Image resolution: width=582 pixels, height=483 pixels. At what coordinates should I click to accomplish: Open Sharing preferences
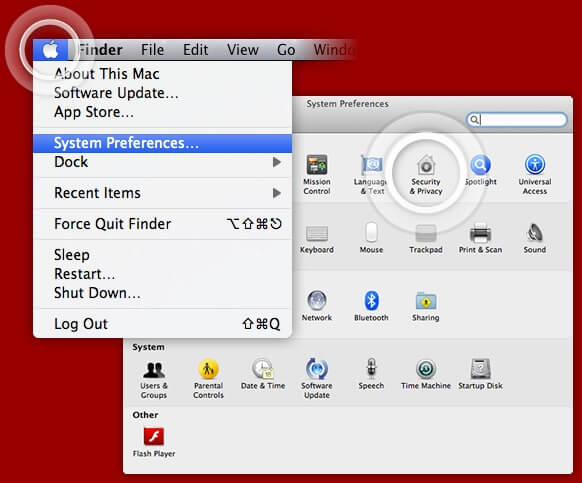(x=426, y=306)
